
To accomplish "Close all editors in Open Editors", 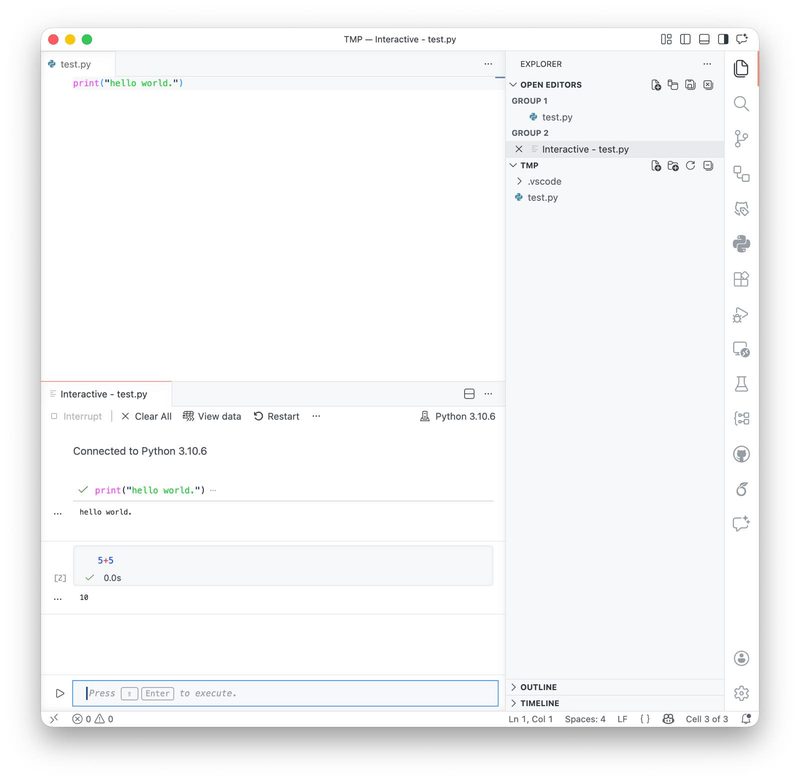I will coord(708,85).
